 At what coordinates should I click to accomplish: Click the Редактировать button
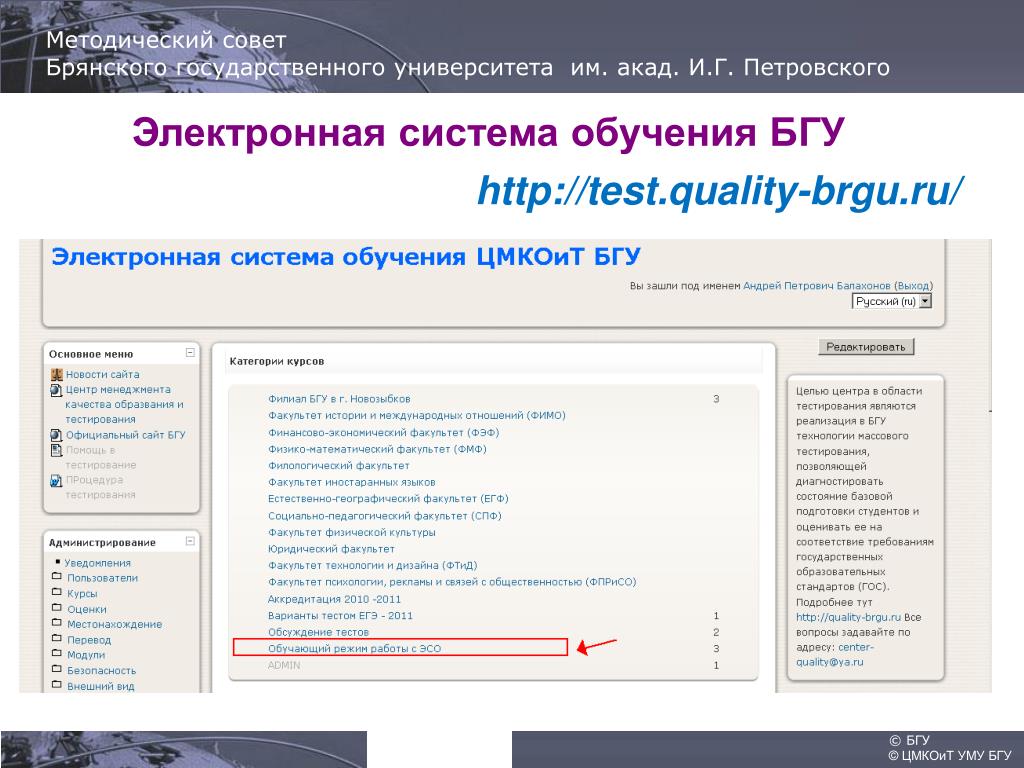tap(866, 347)
